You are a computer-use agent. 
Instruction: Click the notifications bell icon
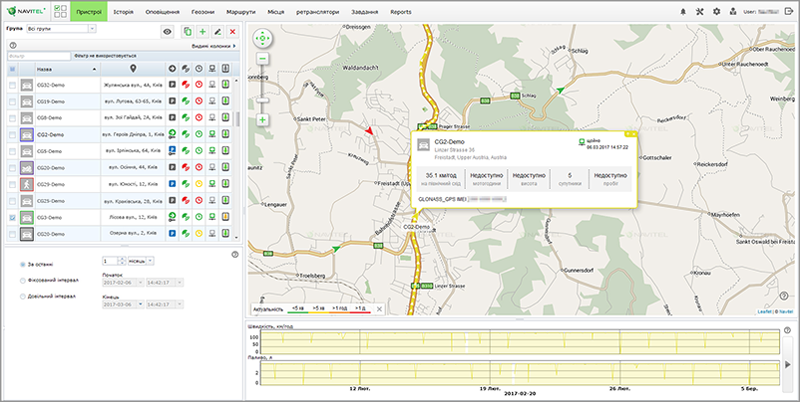pyautogui.click(x=684, y=11)
